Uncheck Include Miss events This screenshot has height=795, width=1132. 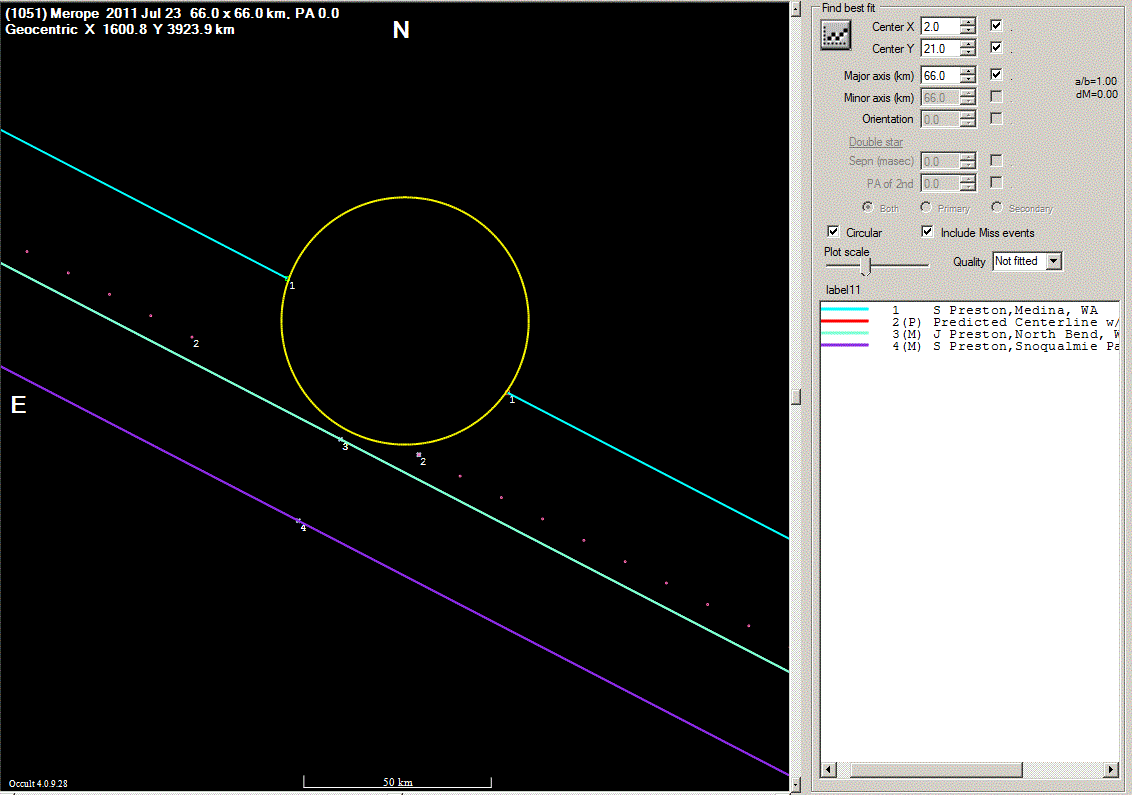click(x=927, y=232)
